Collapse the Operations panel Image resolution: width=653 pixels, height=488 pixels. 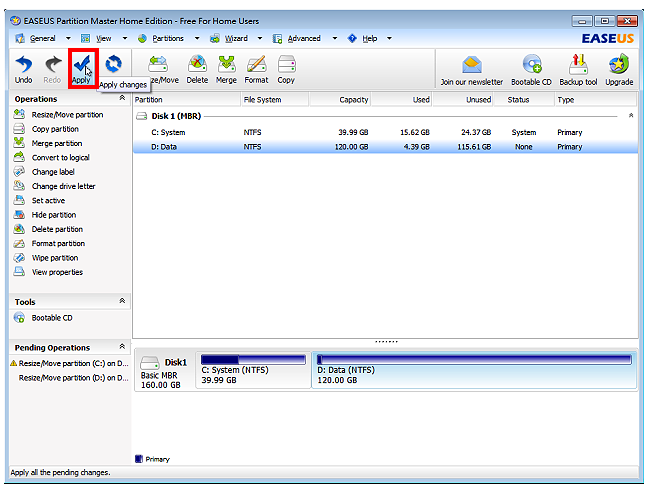(x=122, y=98)
